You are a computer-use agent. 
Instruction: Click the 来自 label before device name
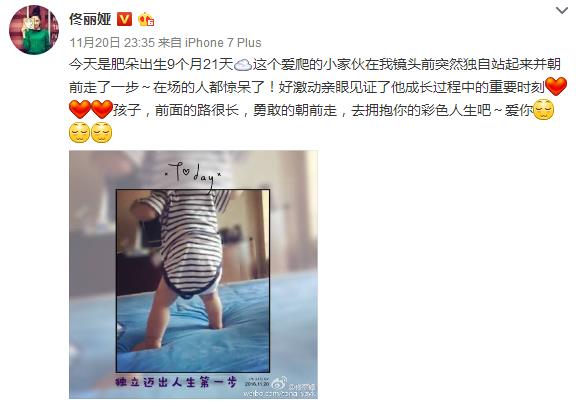[170, 43]
